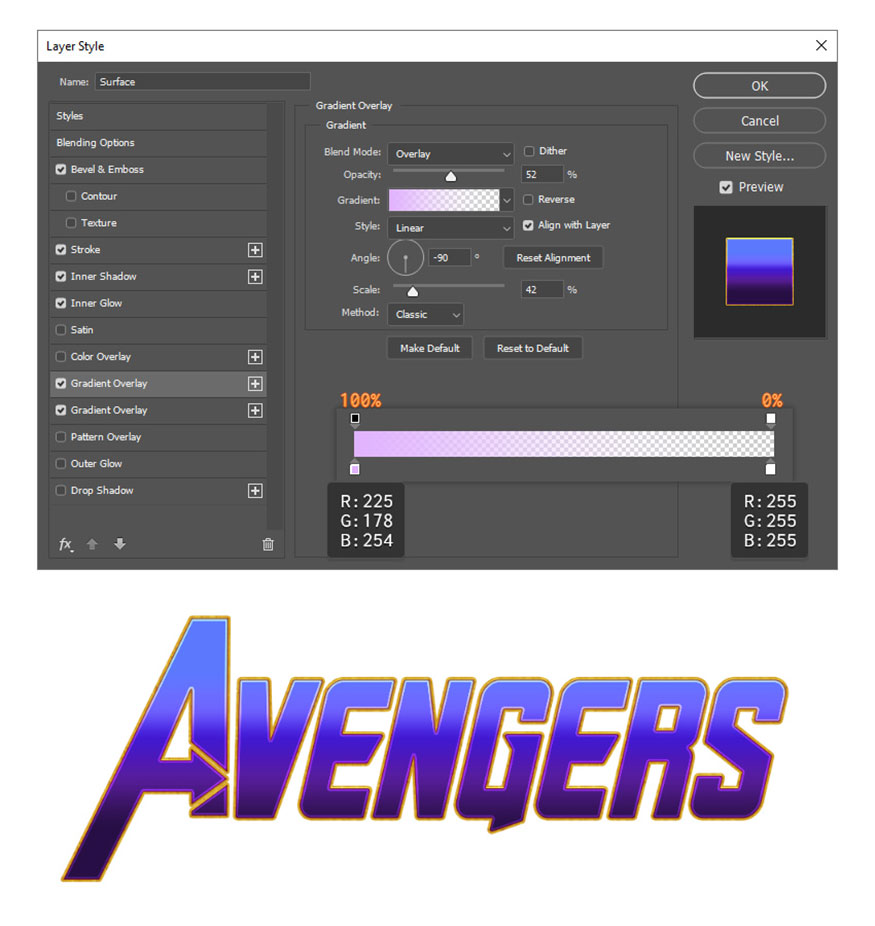Click the Scale value field 42

pos(541,290)
